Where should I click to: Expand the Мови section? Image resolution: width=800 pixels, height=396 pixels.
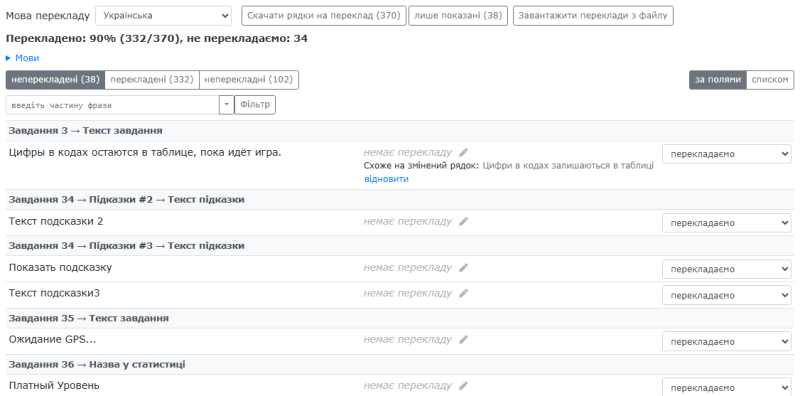[x=22, y=58]
